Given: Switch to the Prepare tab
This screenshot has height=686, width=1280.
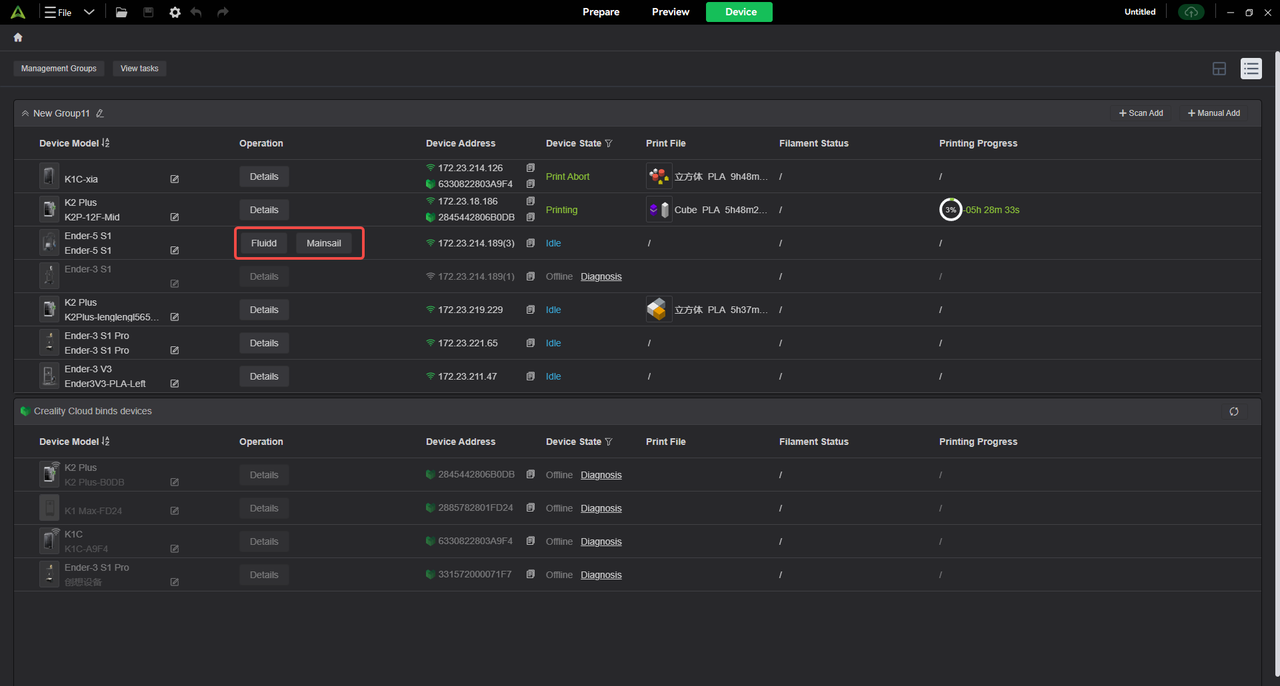Looking at the screenshot, I should point(601,12).
